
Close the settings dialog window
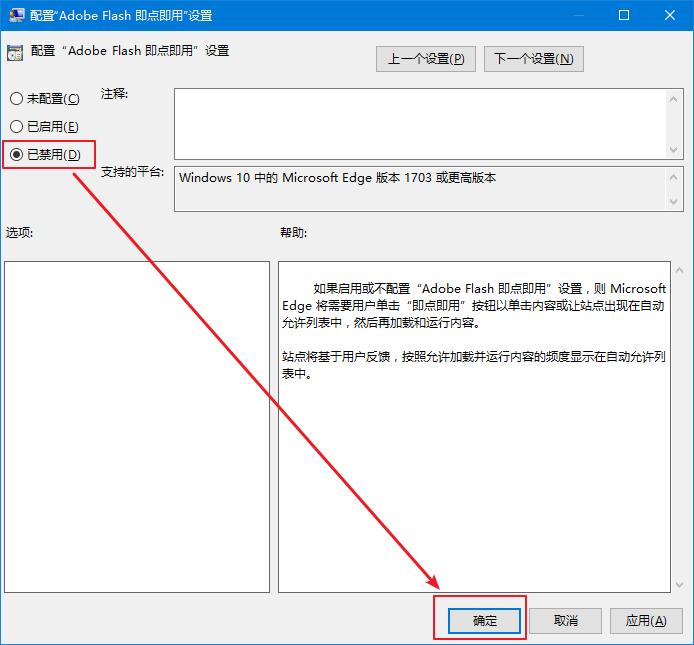click(x=670, y=15)
